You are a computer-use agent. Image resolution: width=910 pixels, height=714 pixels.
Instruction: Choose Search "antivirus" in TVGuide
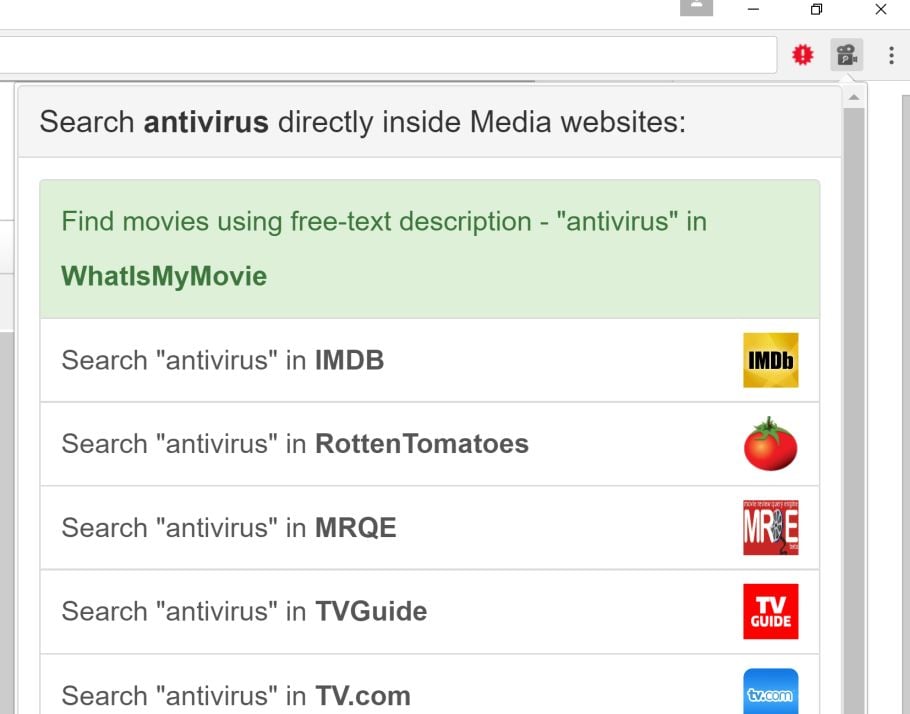click(244, 611)
